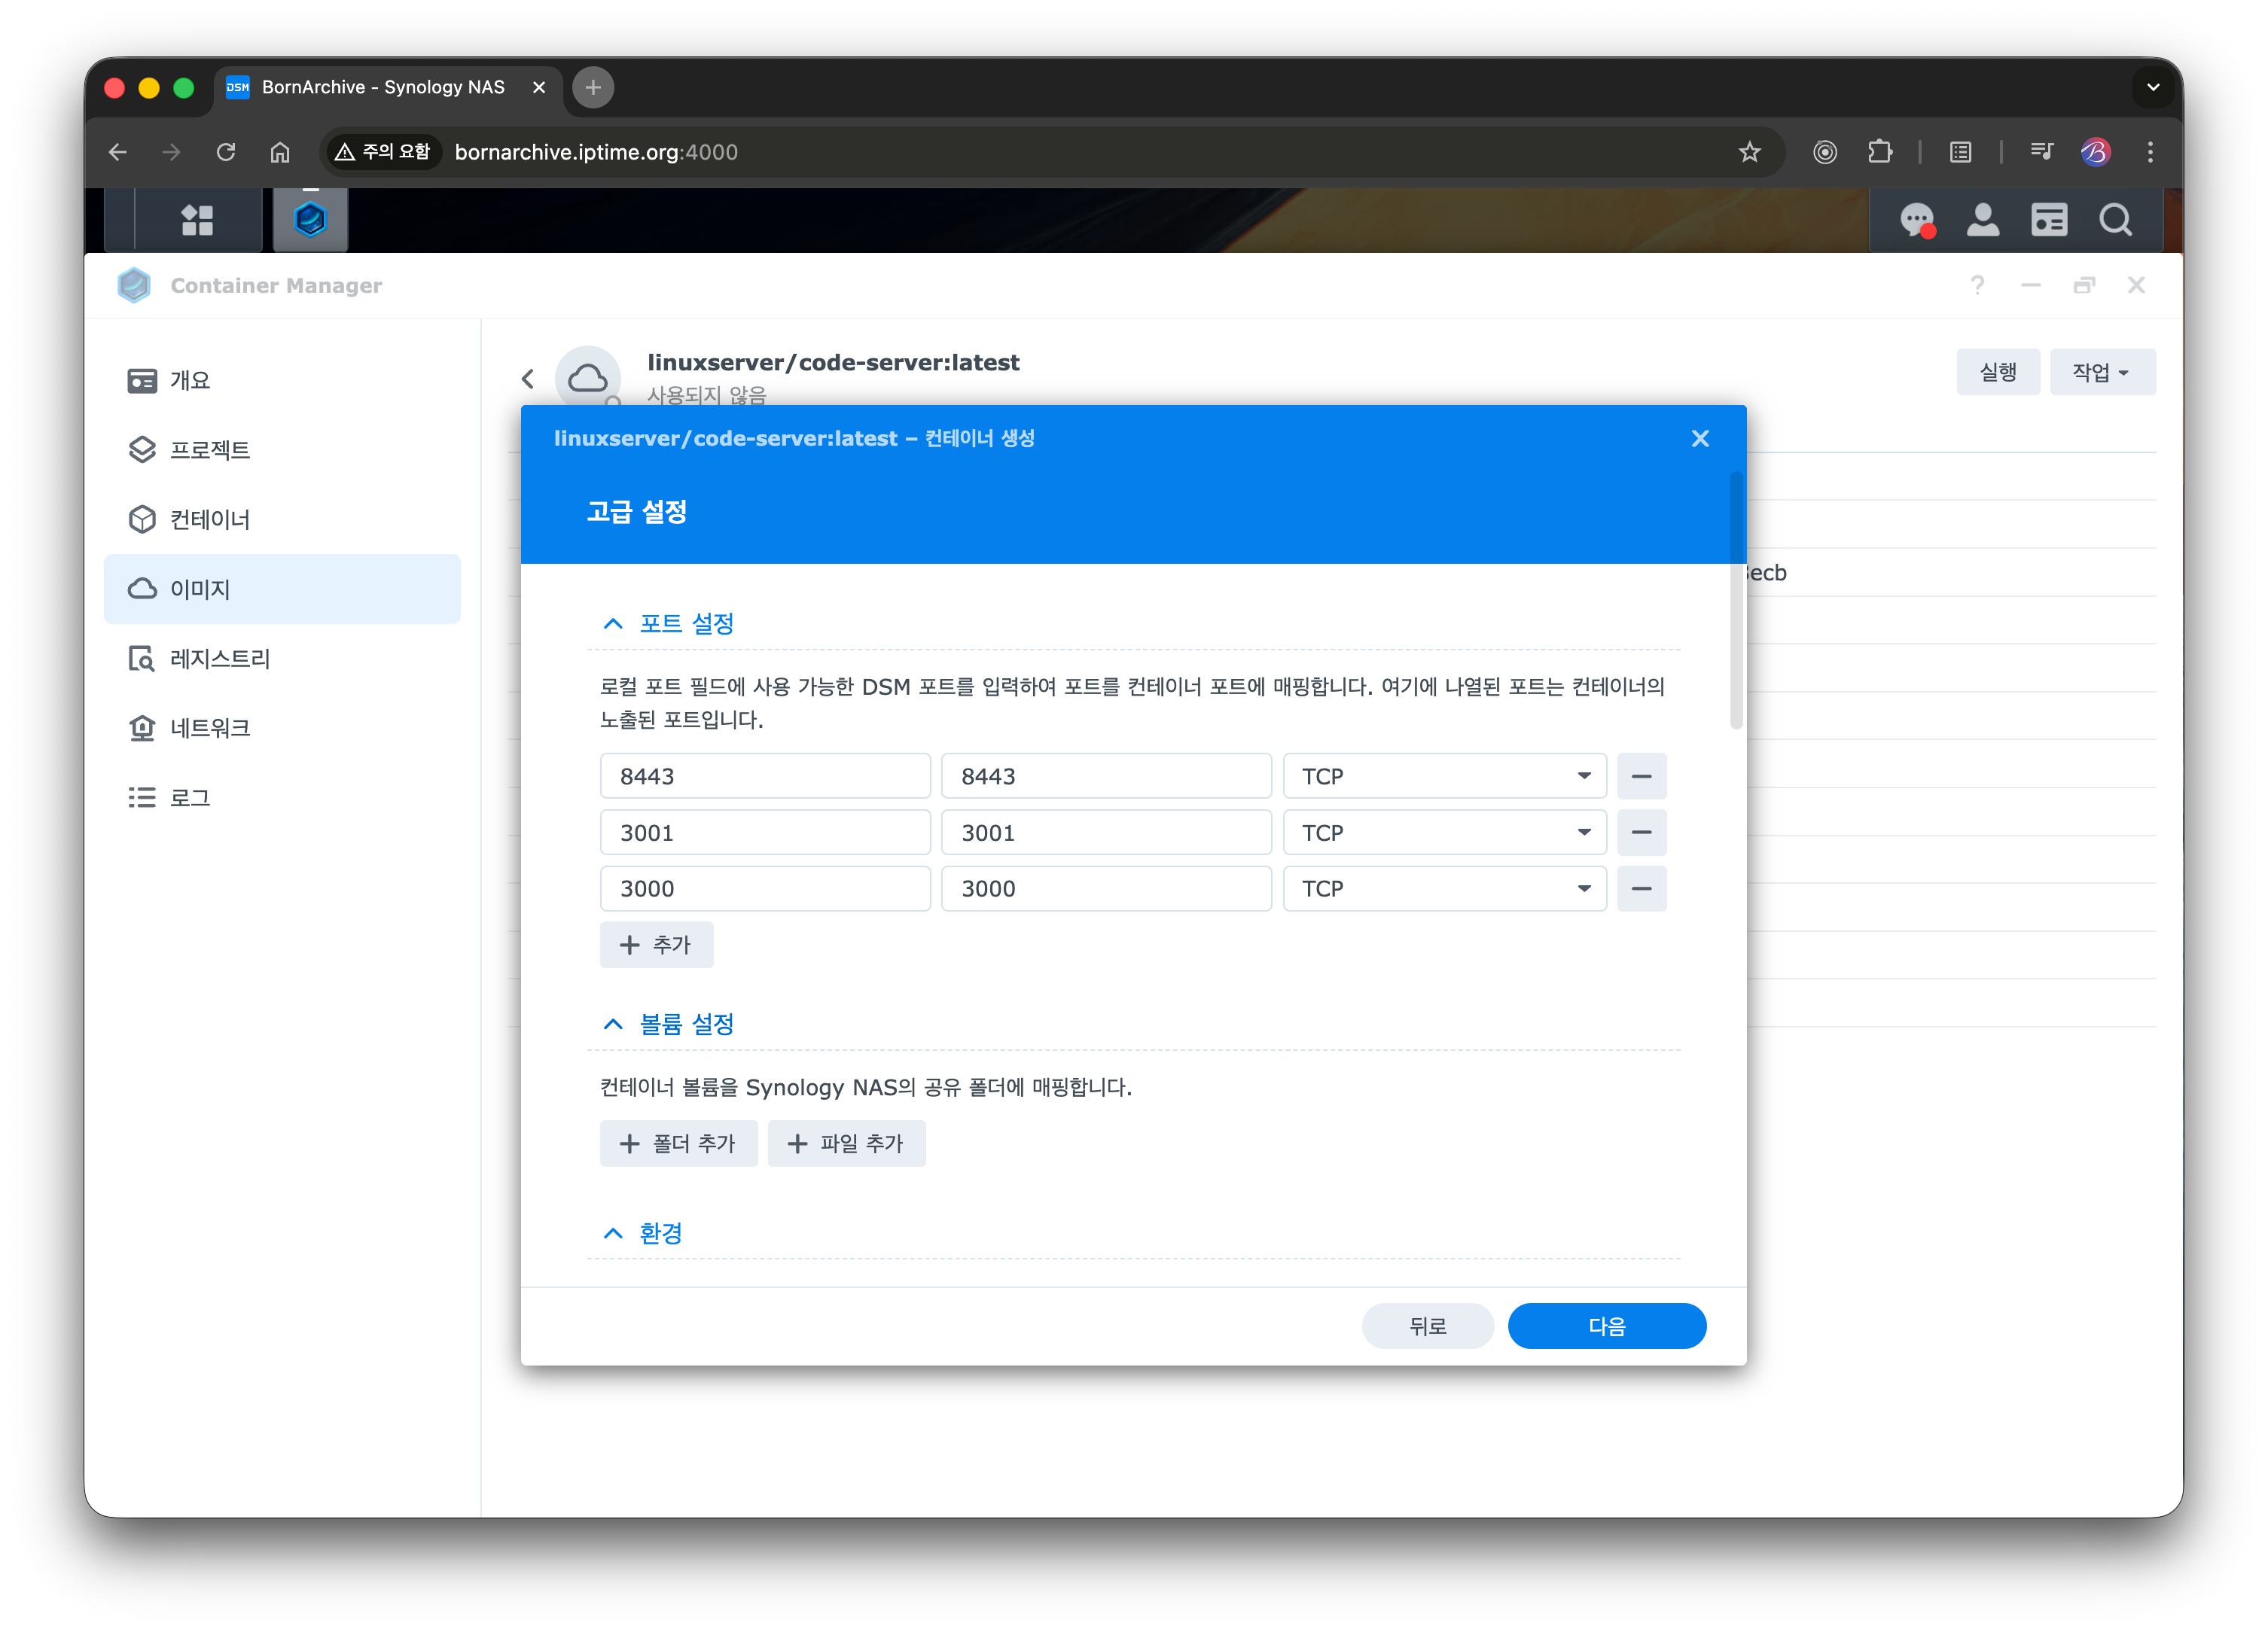Open 컨테이너 in the sidebar
This screenshot has width=2268, height=1629.
(210, 519)
